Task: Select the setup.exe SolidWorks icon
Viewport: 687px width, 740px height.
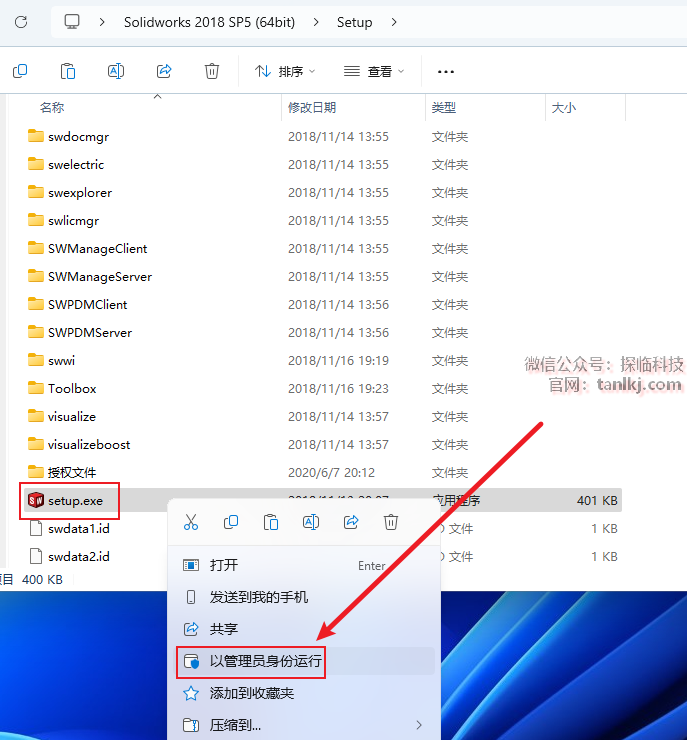Action: [36, 500]
